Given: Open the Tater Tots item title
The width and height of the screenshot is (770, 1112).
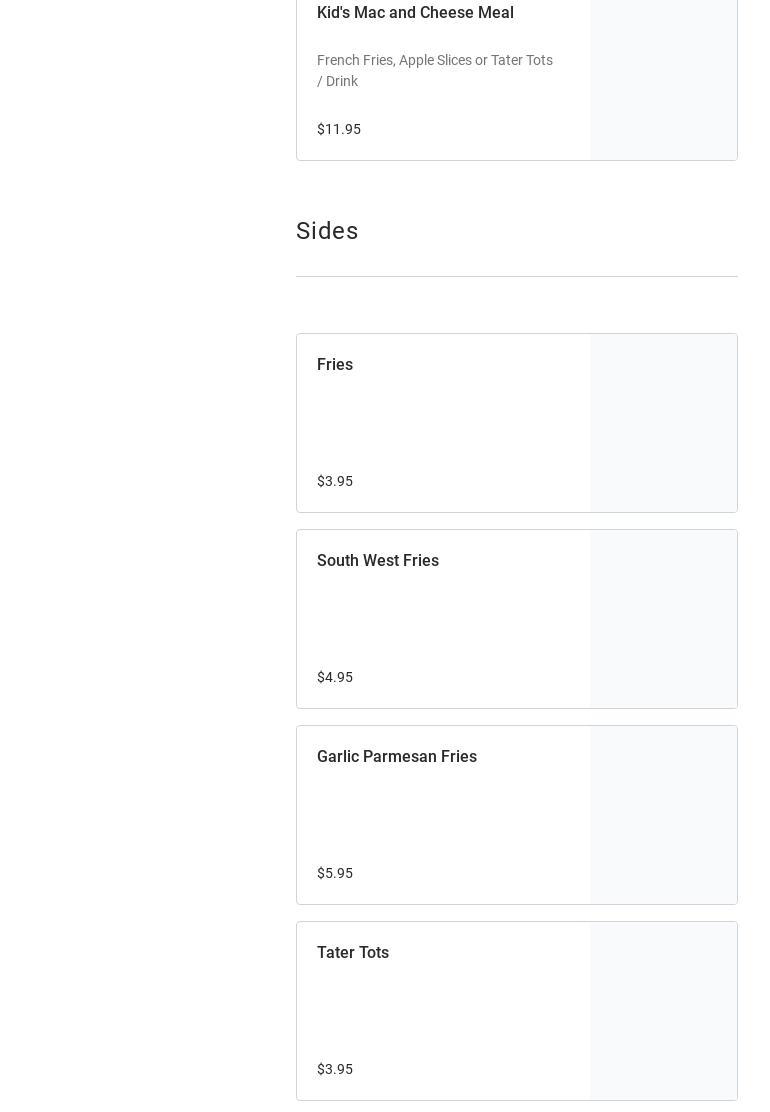Looking at the screenshot, I should pos(353,953).
